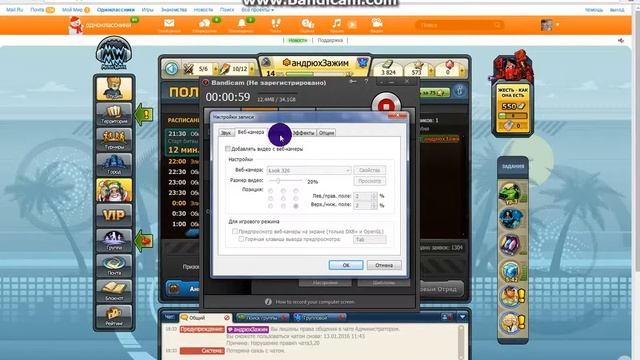Open the Odnoklassniki music note icon
Image resolution: width=640 pixels, height=360 pixels.
pyautogui.click(x=336, y=24)
